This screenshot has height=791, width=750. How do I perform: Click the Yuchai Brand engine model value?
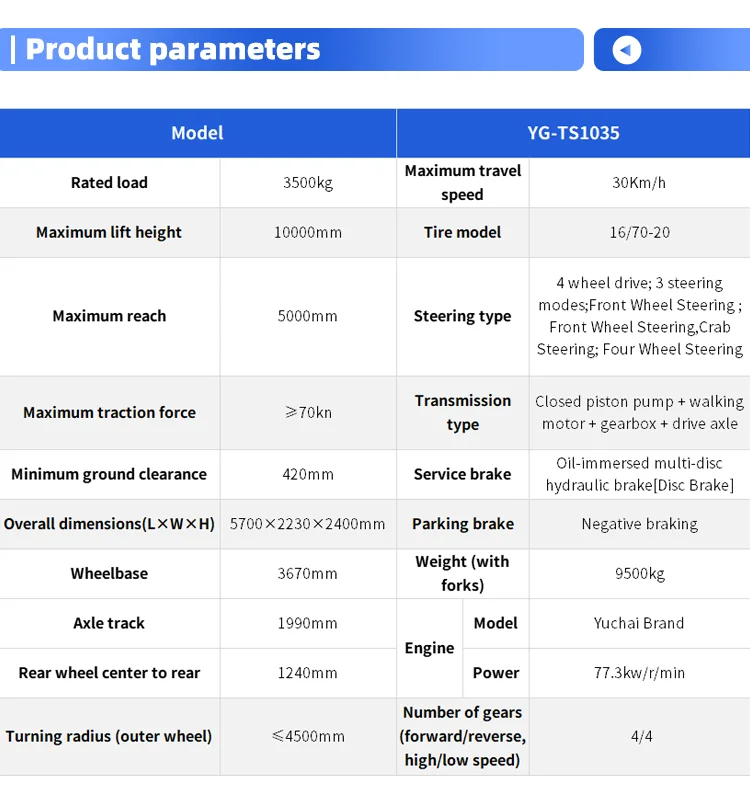tap(640, 623)
